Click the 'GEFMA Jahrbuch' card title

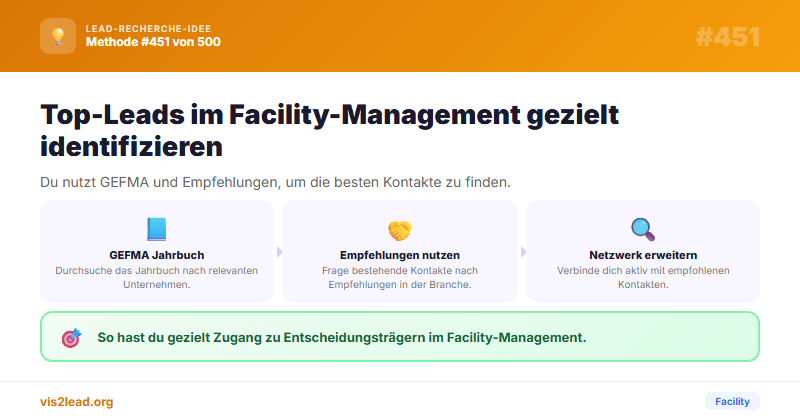point(157,255)
